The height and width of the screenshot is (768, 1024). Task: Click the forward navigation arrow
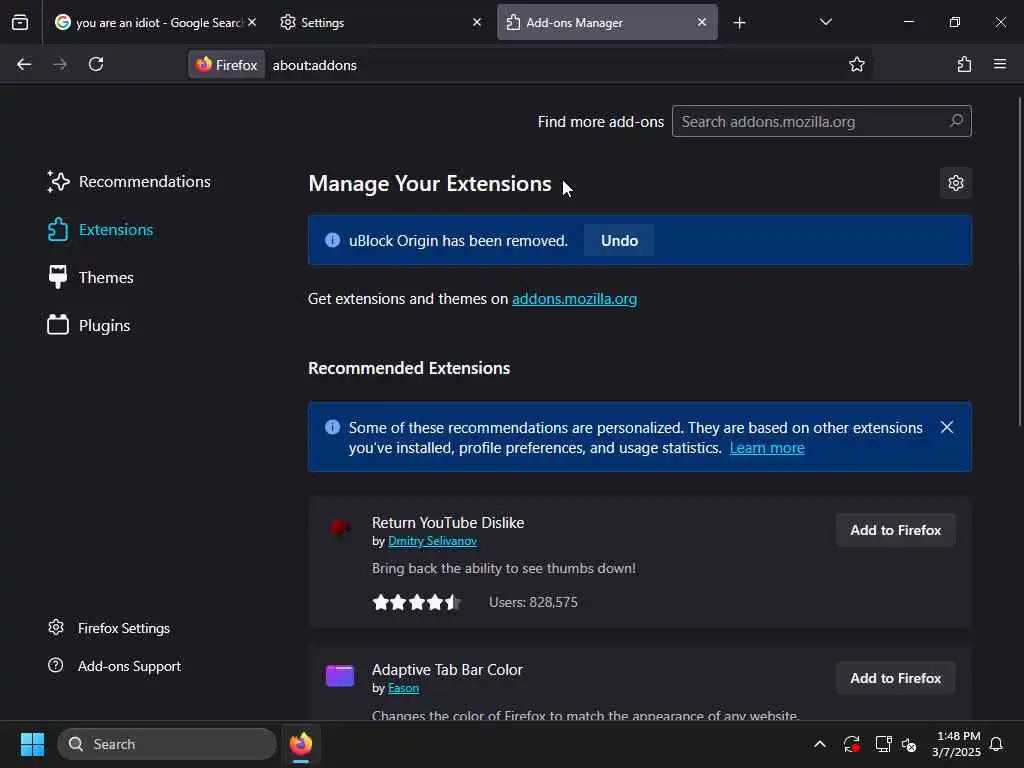59,64
